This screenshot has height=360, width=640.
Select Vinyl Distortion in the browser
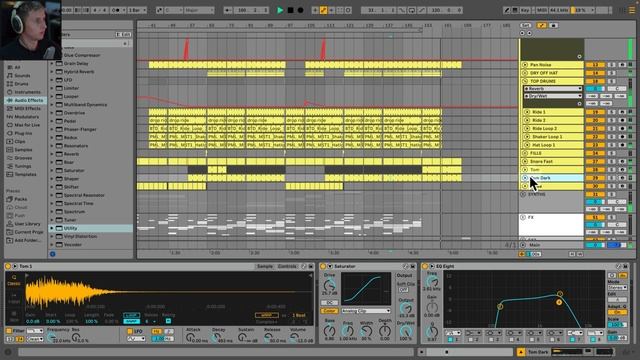click(x=80, y=236)
